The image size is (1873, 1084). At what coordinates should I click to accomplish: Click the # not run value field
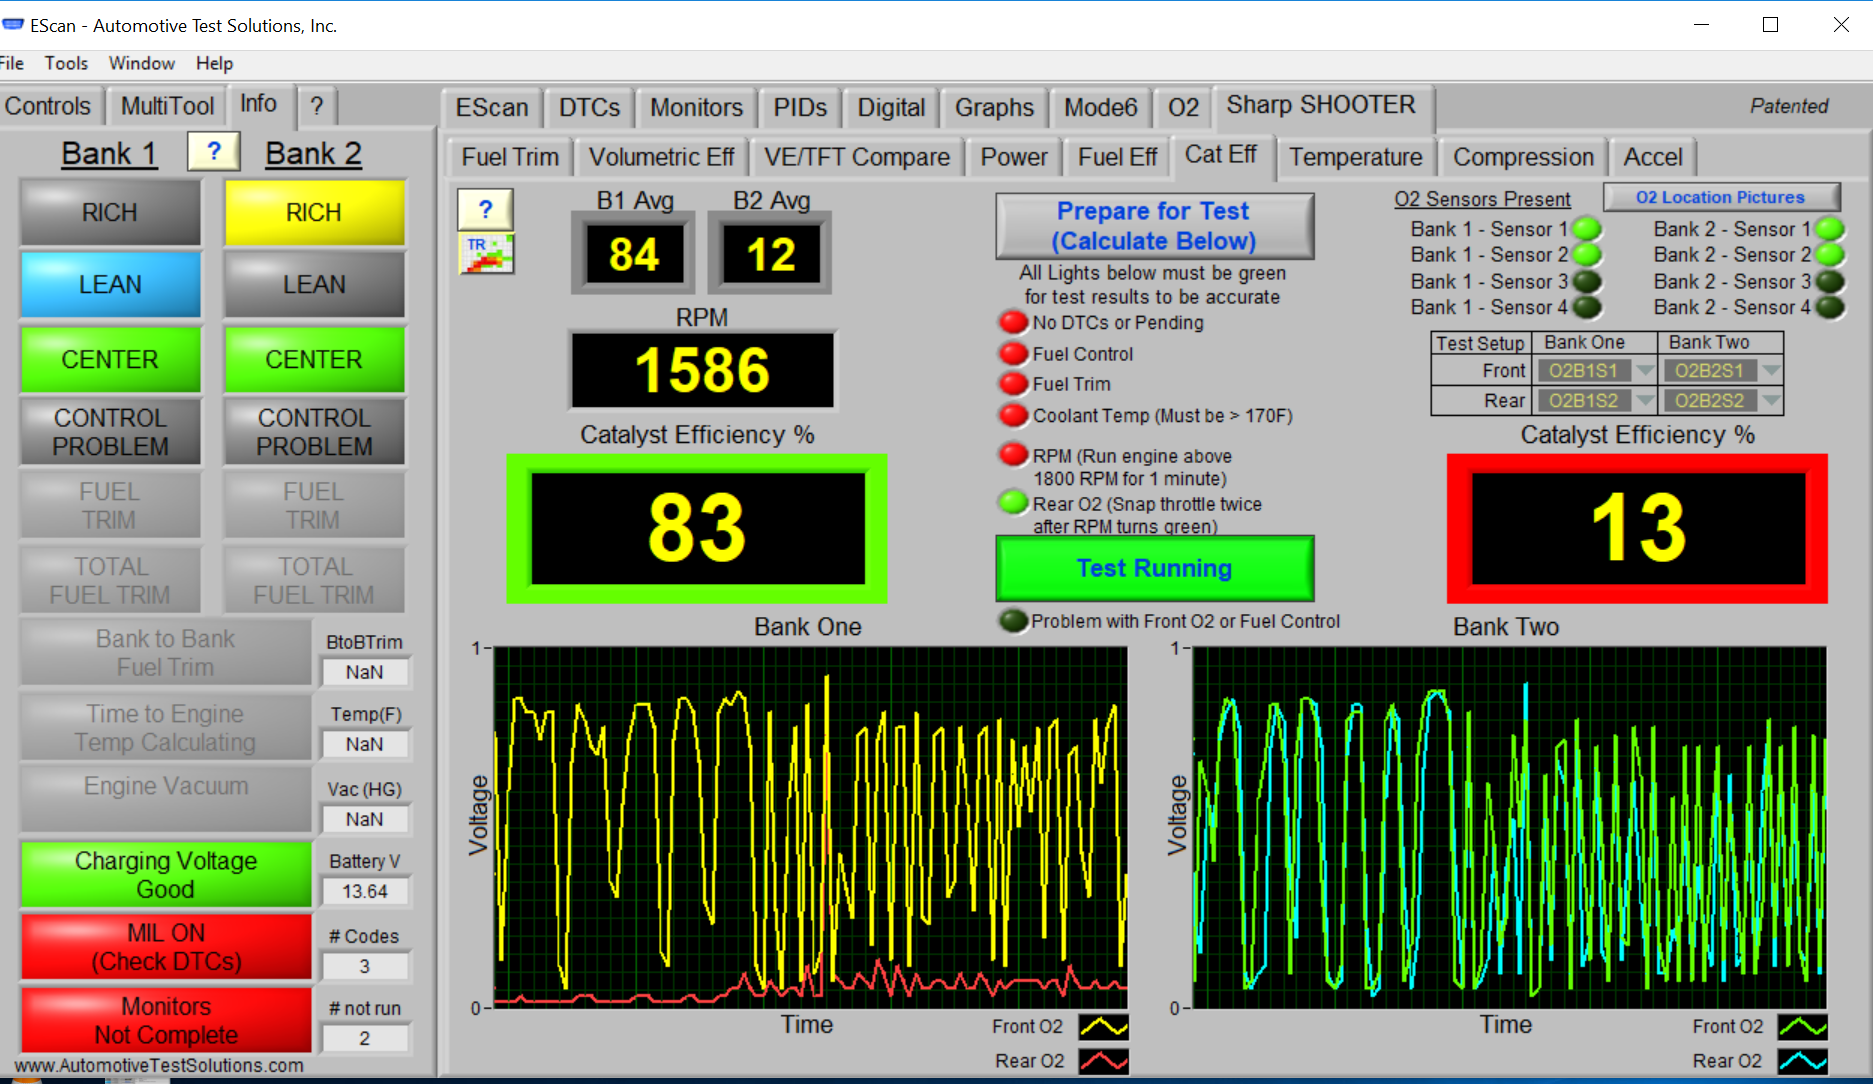click(x=364, y=1038)
